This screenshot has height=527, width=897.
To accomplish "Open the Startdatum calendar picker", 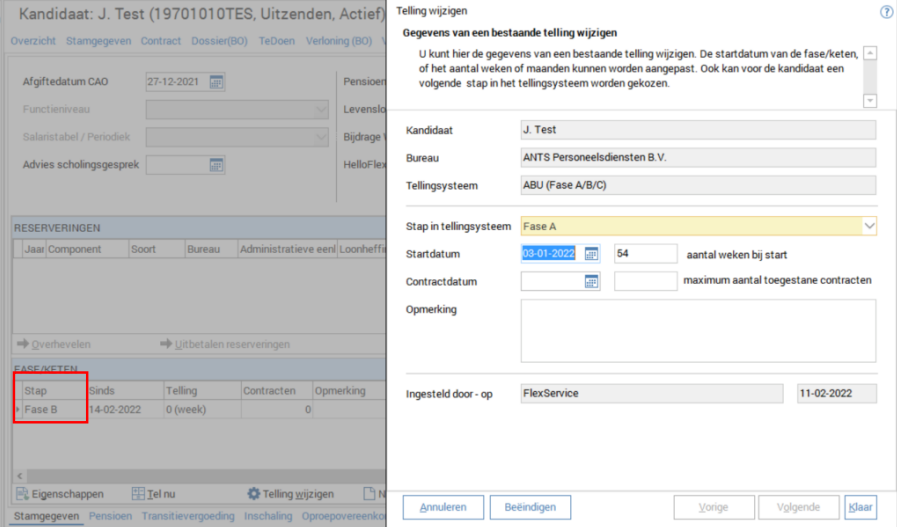I will tap(591, 254).
